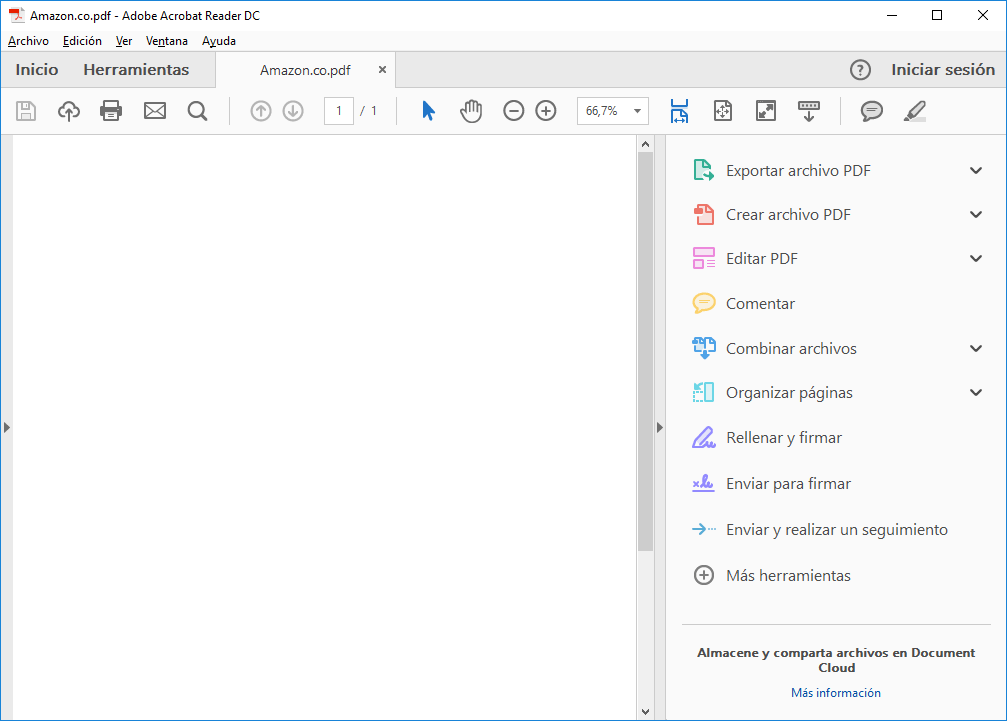This screenshot has width=1007, height=721.
Task: Open Enviar para firmar tool
Action: coord(771,483)
